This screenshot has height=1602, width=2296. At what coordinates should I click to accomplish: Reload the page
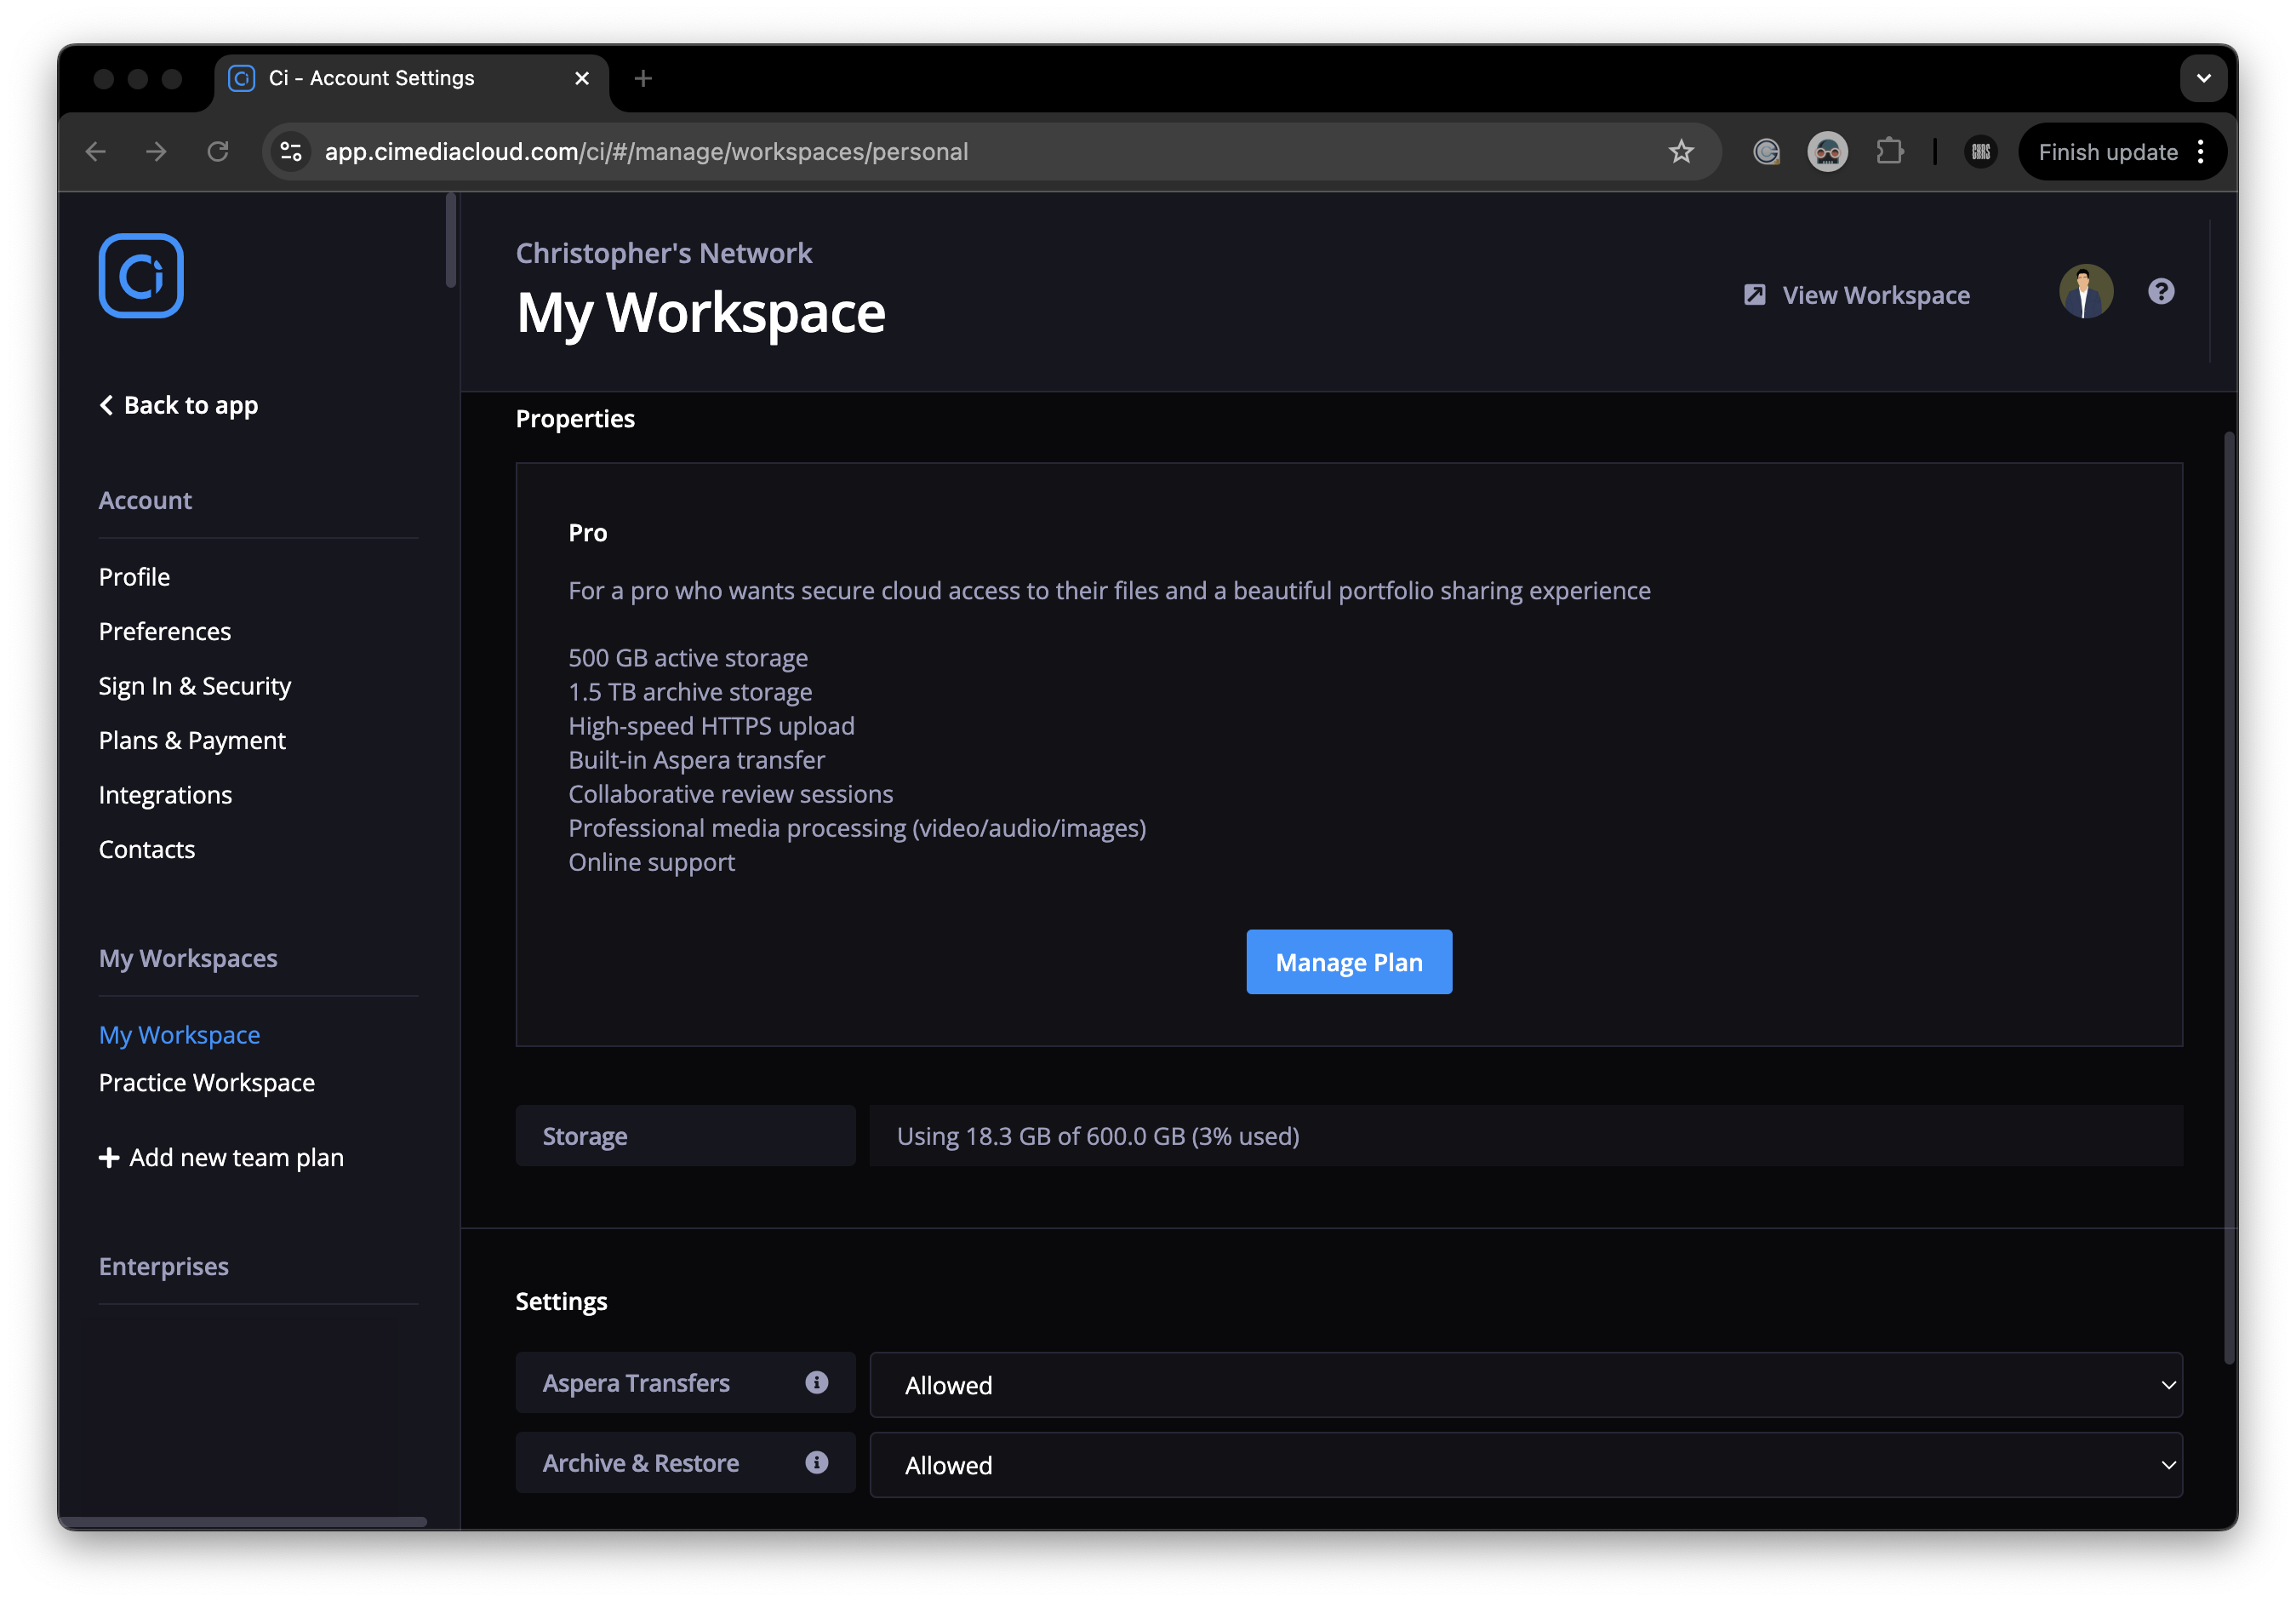218,151
